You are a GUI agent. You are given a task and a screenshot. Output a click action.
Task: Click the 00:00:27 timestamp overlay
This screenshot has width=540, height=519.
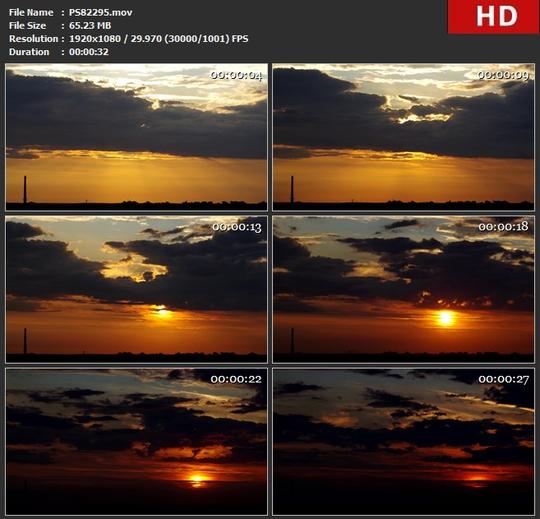(x=503, y=380)
